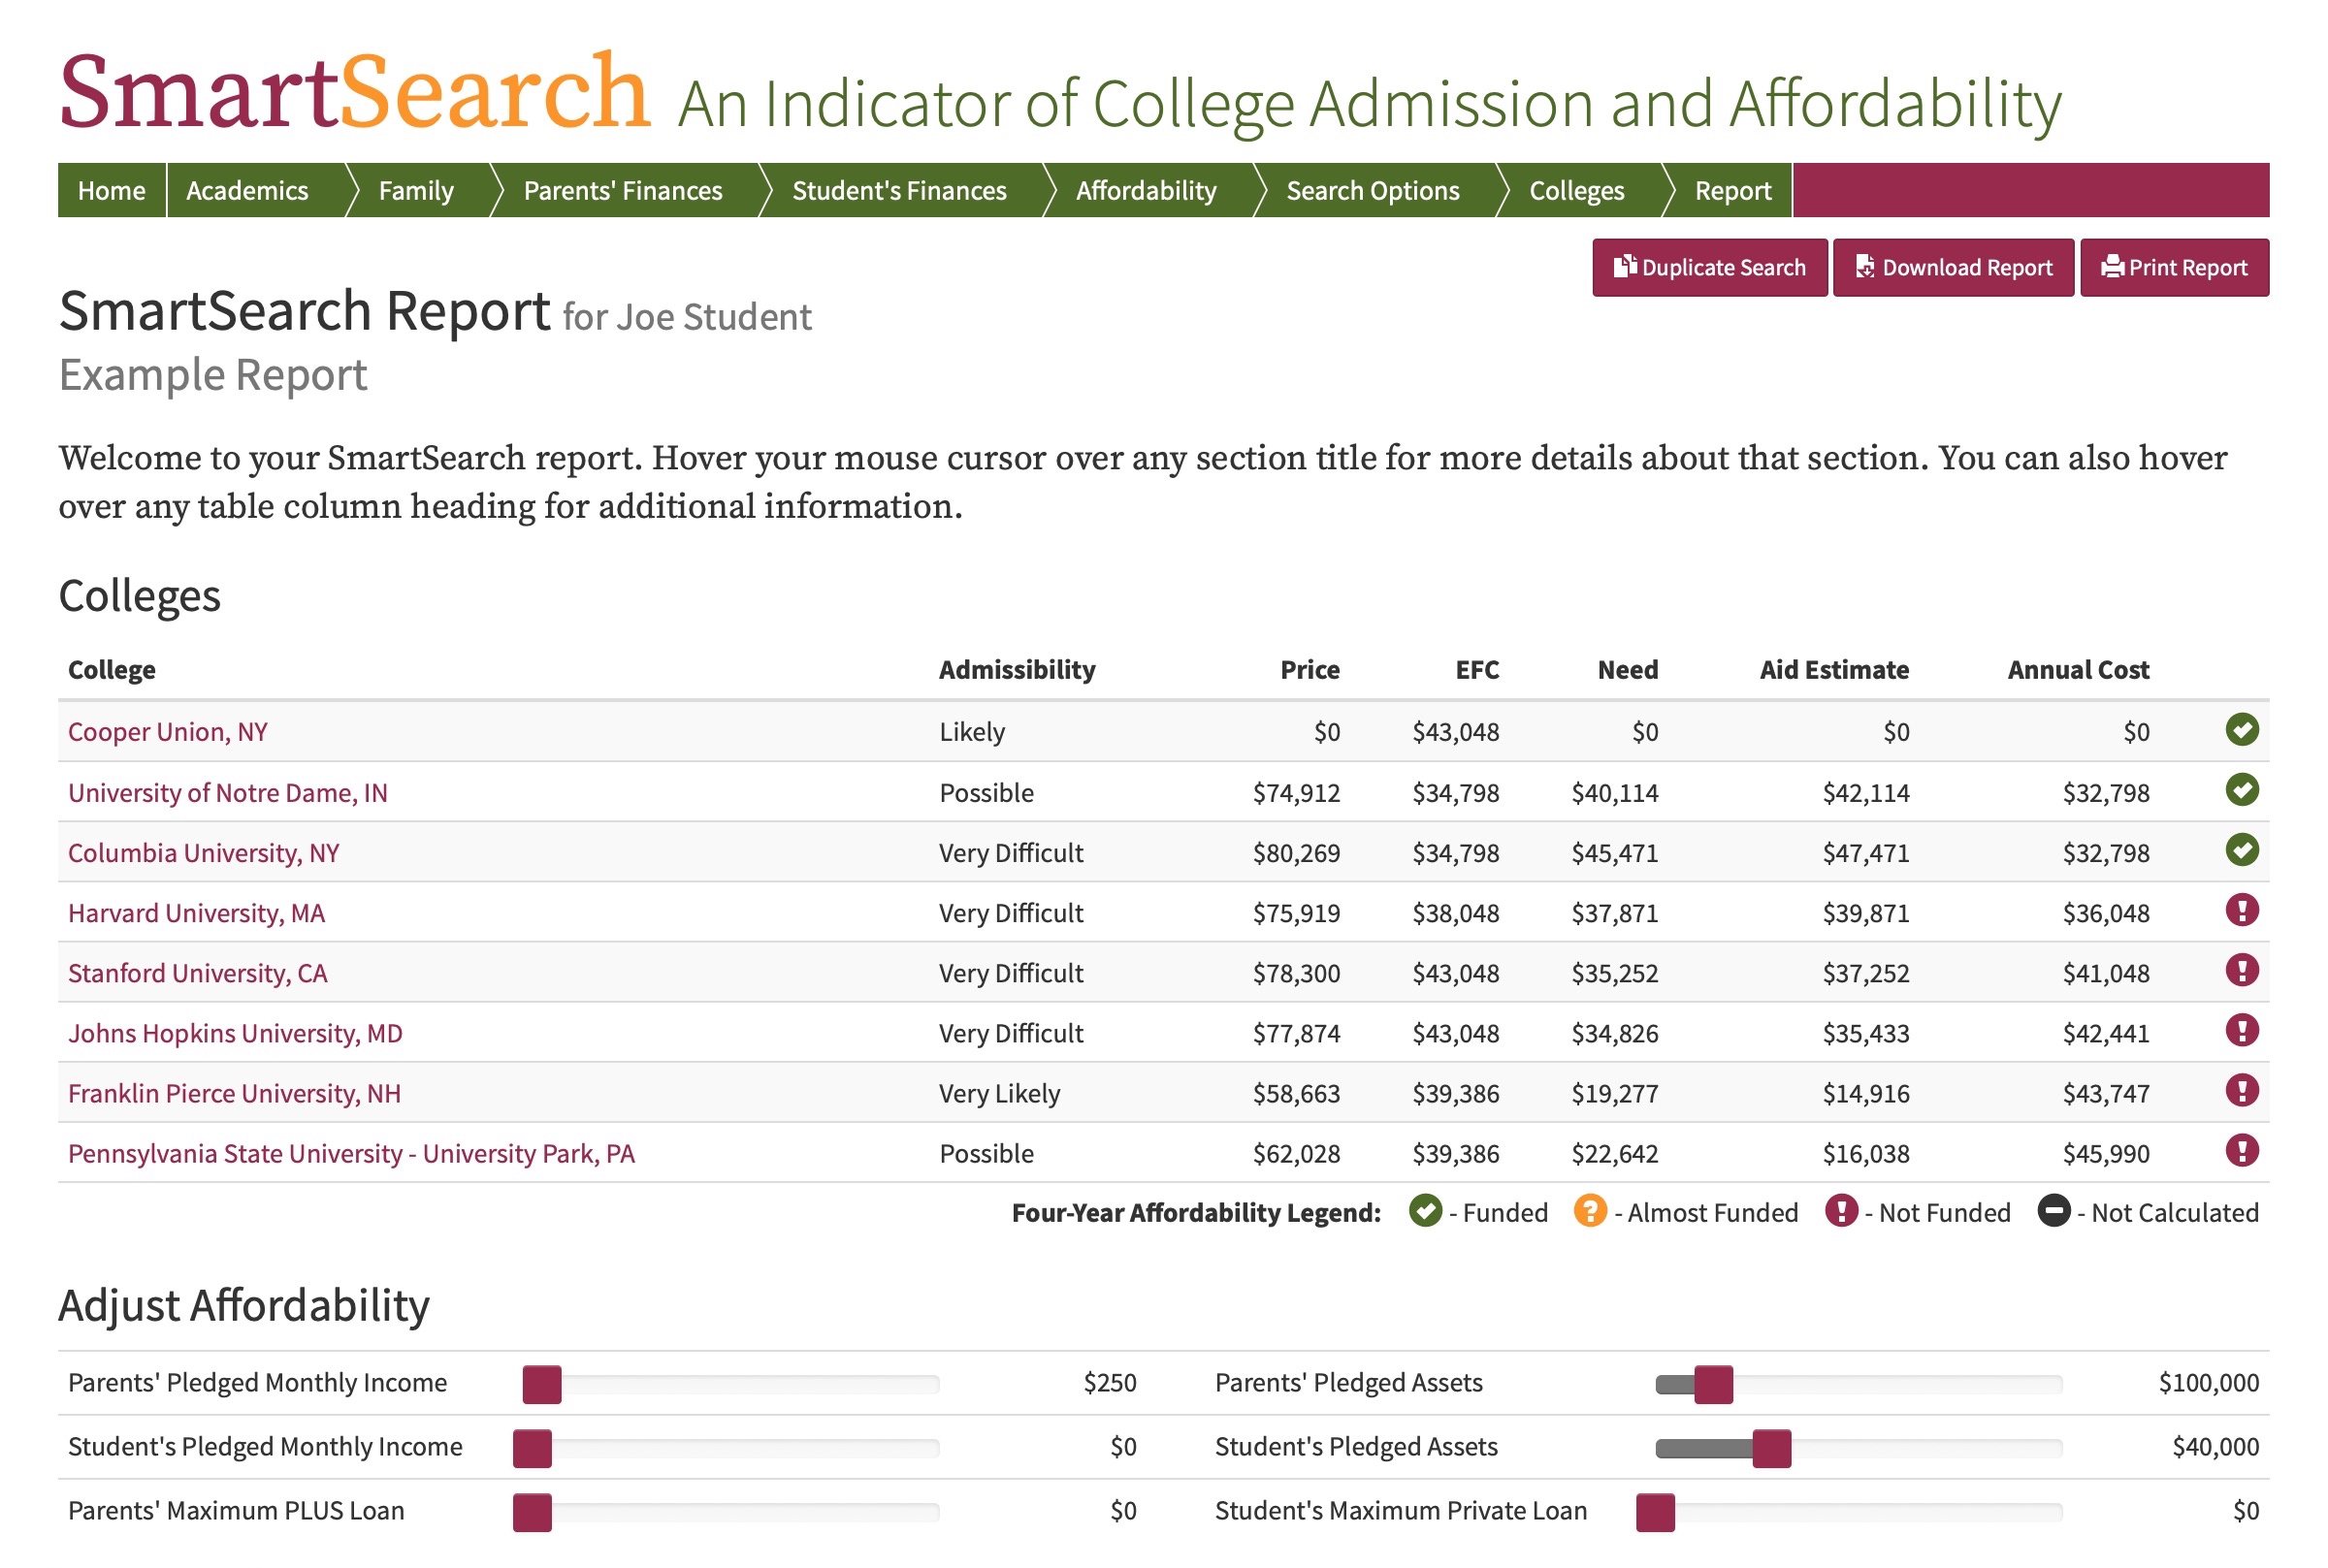Click the Not Calculated icon in legend
2328x1568 pixels.
tap(2056, 1212)
